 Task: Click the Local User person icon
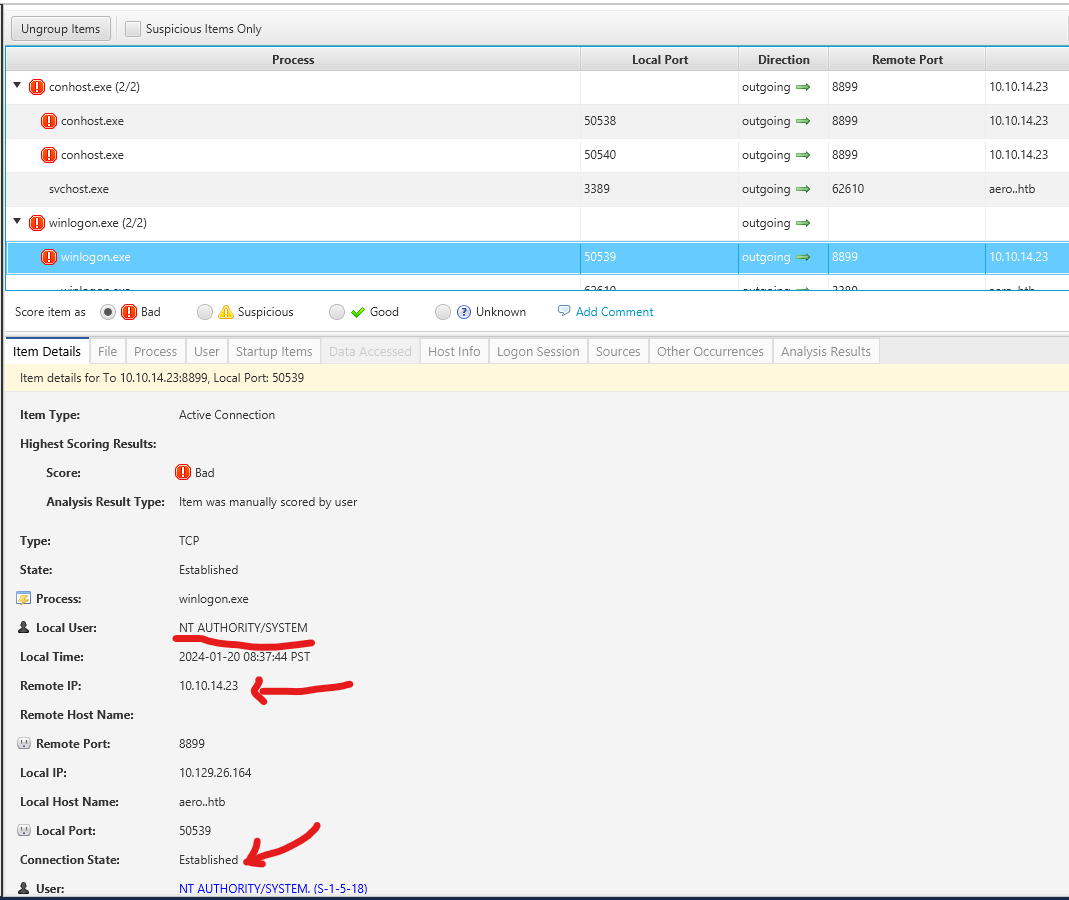(24, 628)
